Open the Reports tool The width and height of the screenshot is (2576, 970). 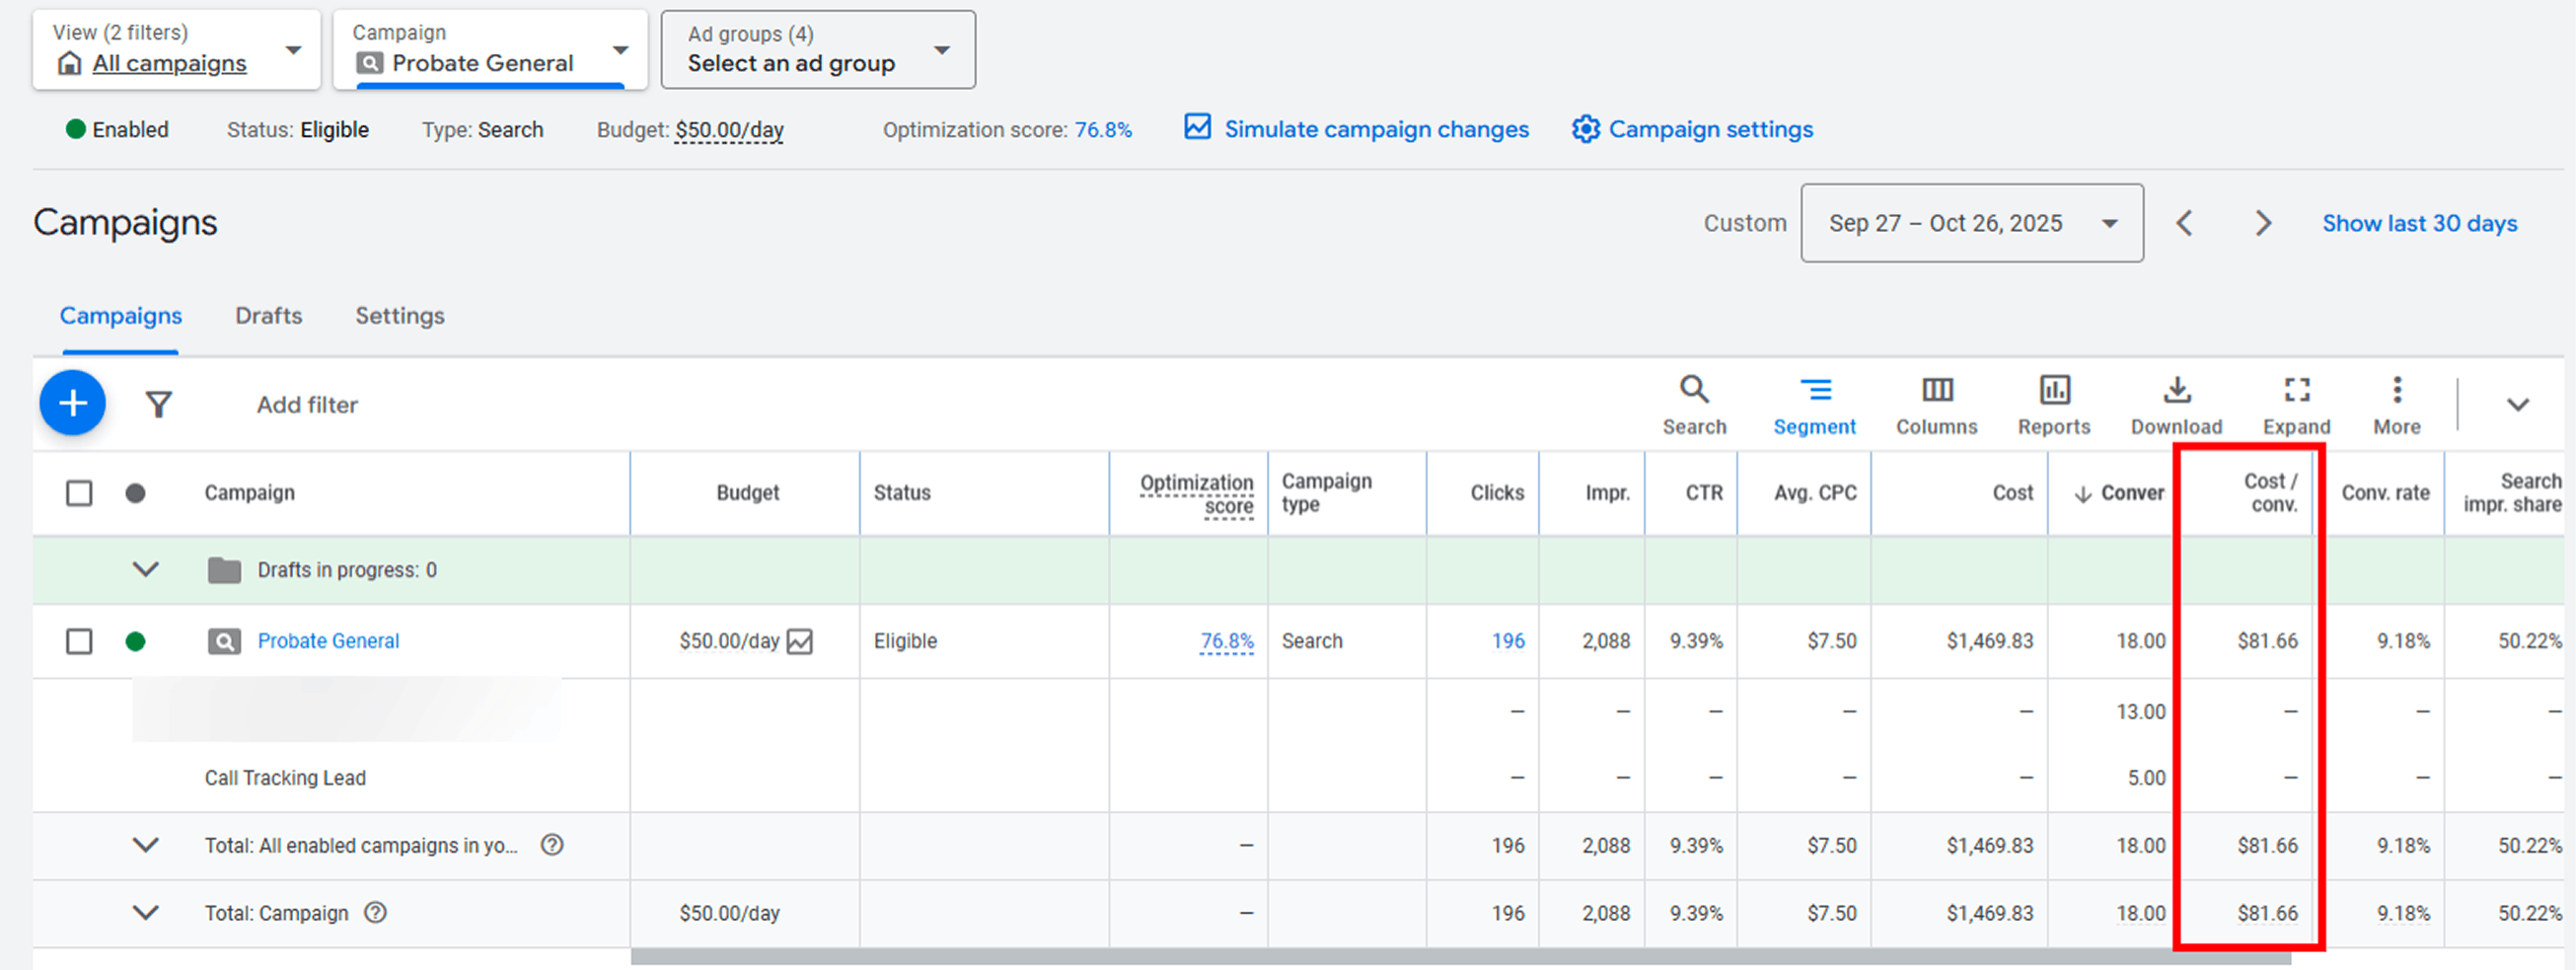click(2053, 405)
